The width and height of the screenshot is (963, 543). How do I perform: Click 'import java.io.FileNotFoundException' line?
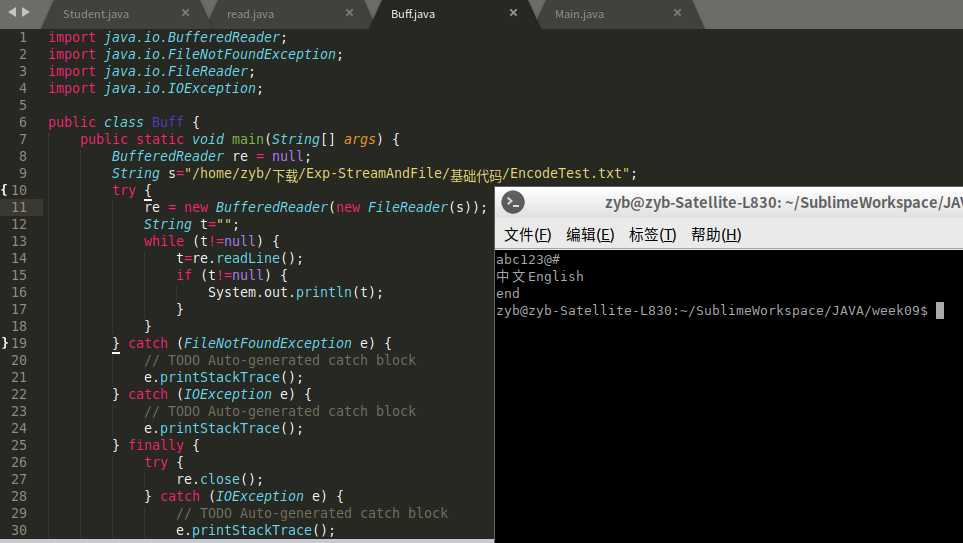click(195, 55)
